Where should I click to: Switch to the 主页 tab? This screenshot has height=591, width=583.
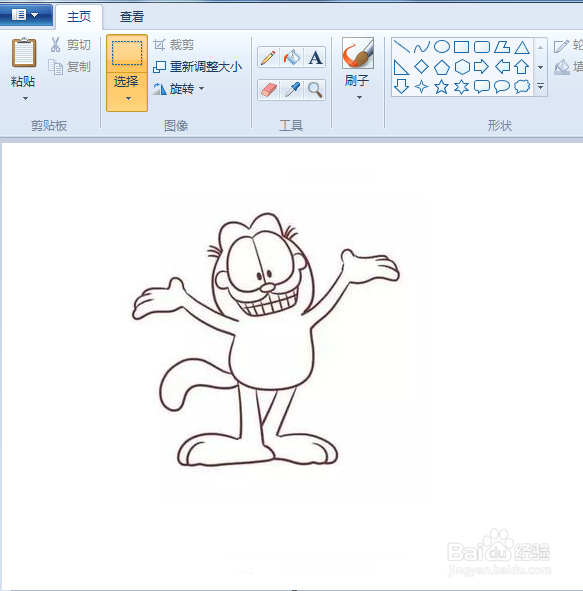point(79,17)
